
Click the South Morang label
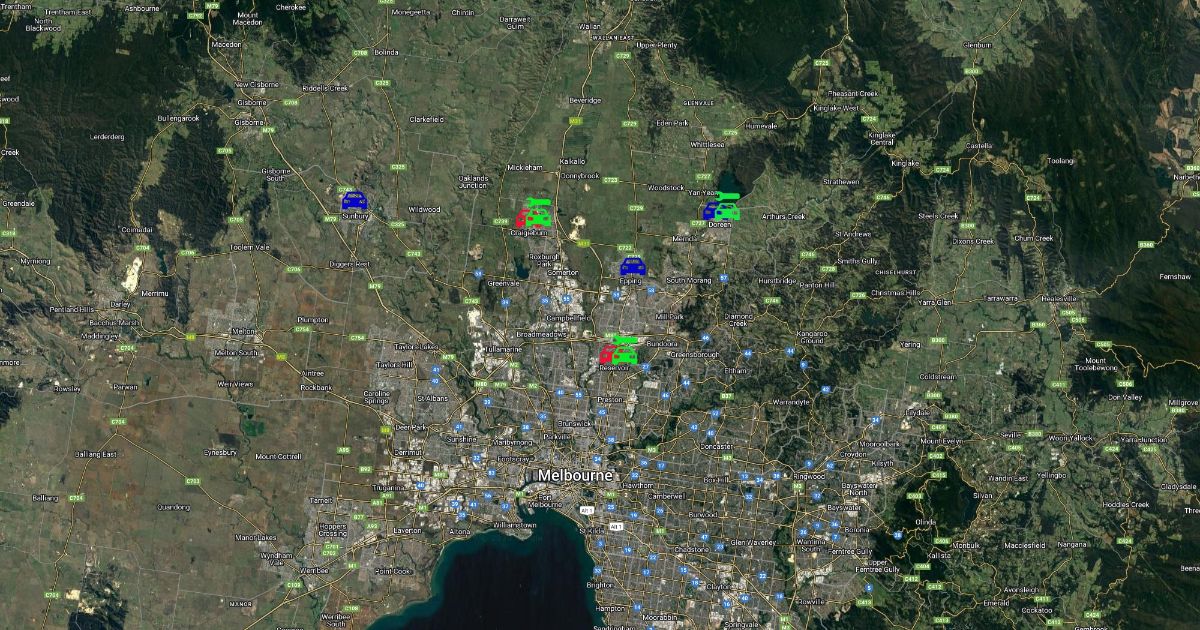(689, 280)
